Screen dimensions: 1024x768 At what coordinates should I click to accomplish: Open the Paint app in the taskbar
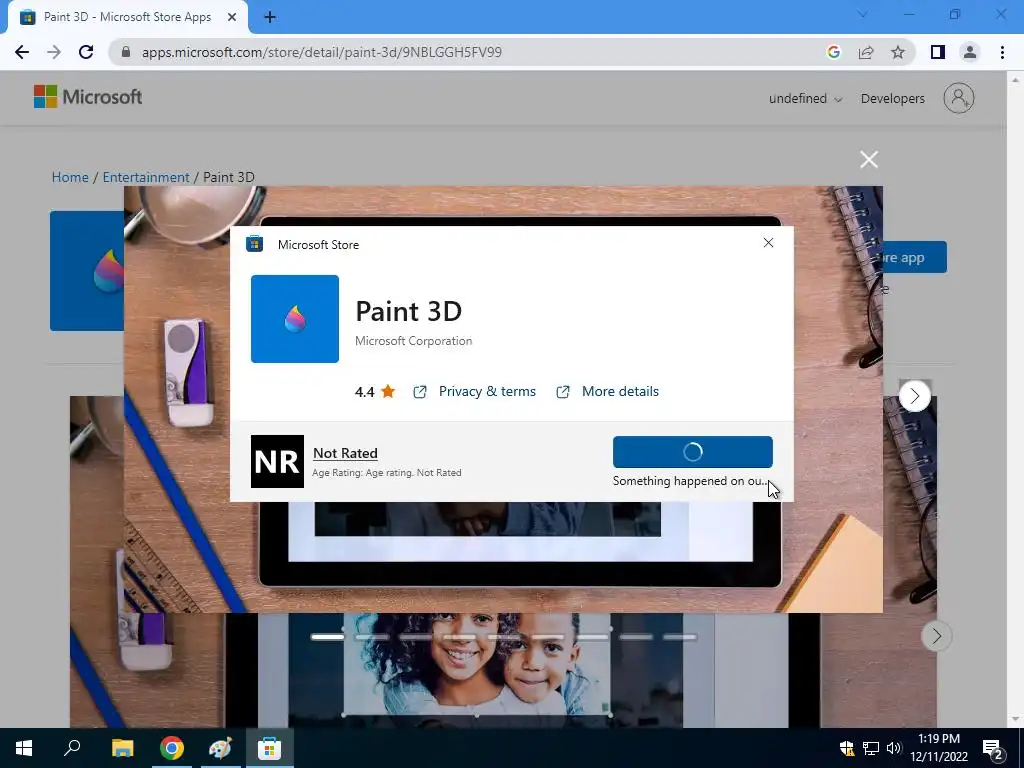(x=220, y=748)
